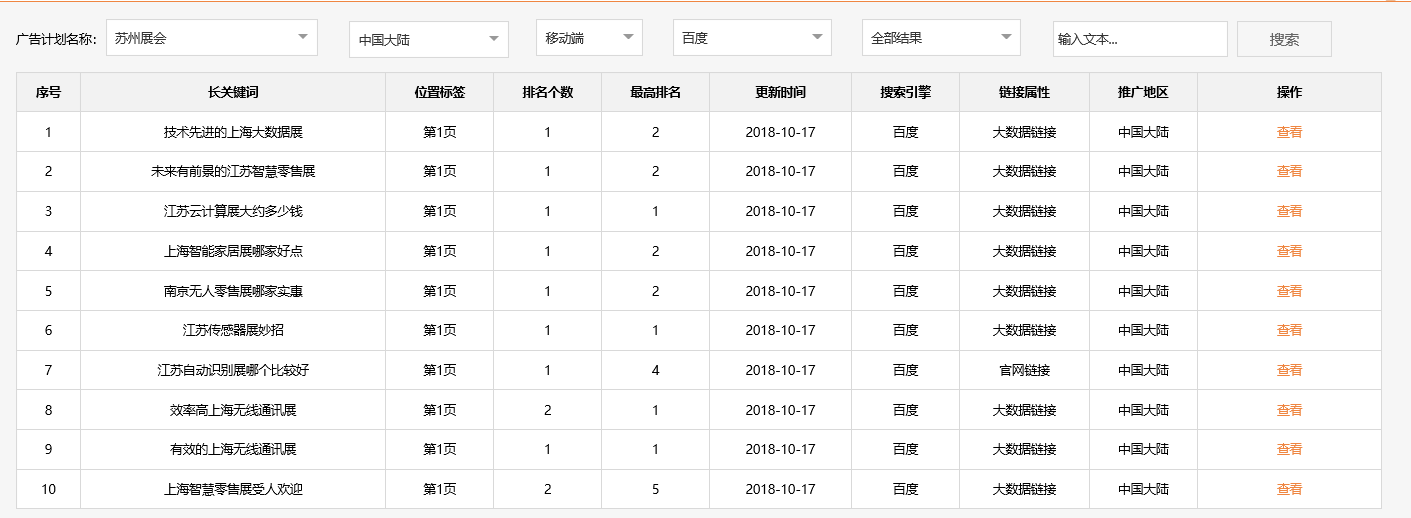This screenshot has height=518, width=1411.
Task: Select keyword 江苏传感器展妙招
Action: pos(233,330)
